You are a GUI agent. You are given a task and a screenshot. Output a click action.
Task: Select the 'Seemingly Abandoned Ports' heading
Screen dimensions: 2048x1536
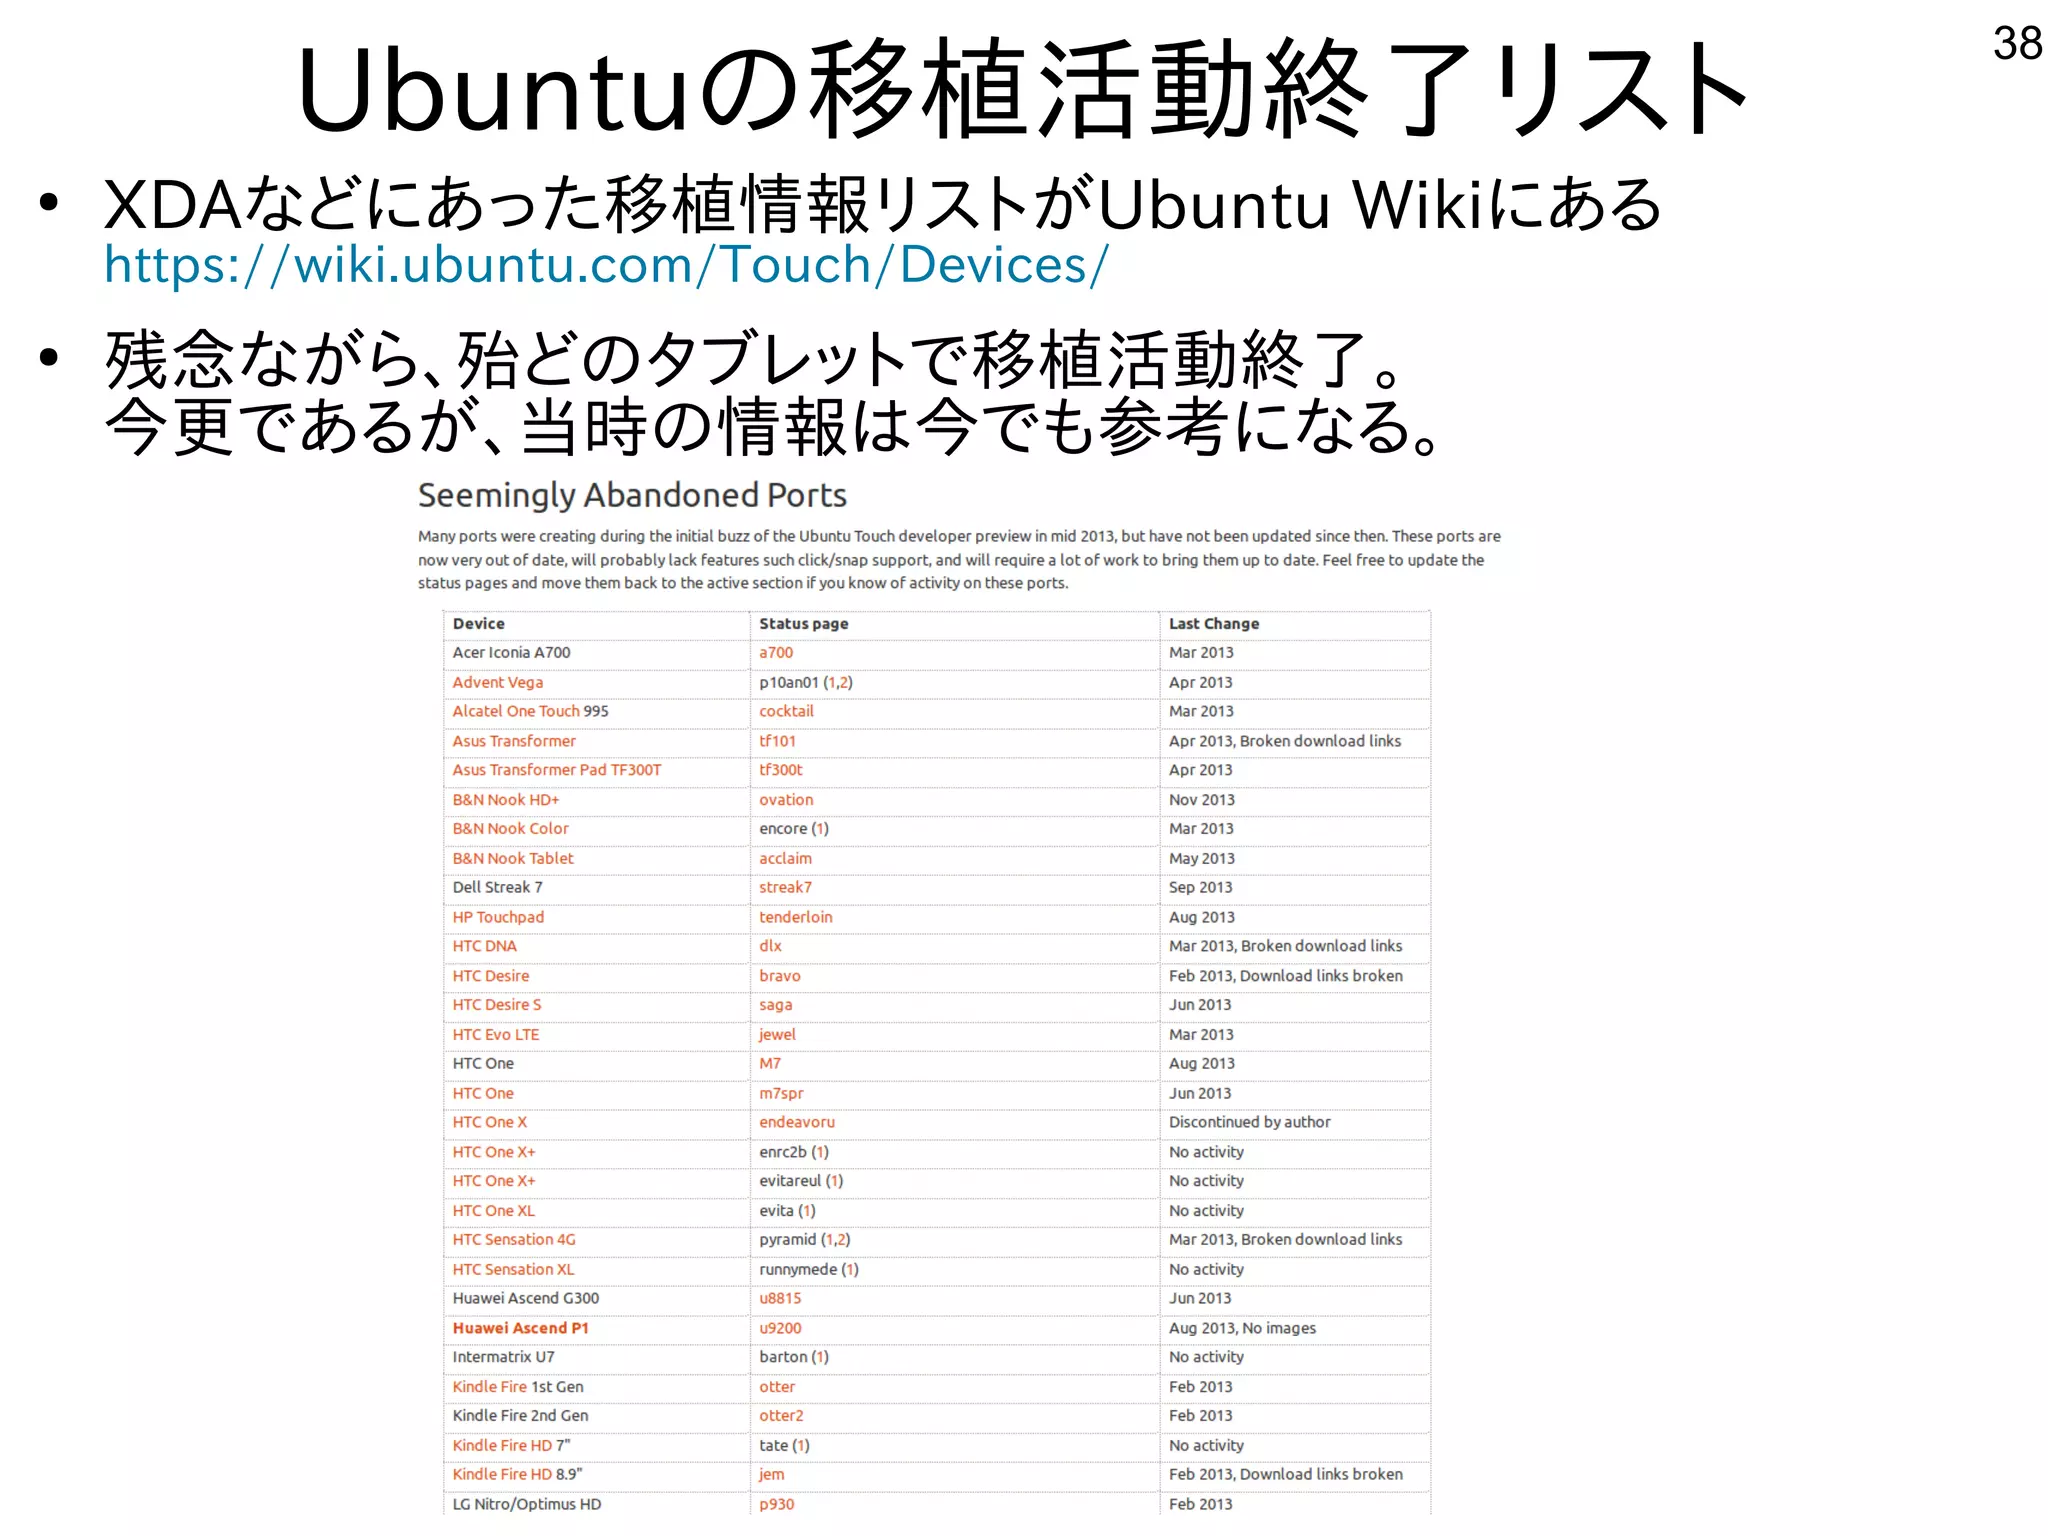(x=632, y=496)
